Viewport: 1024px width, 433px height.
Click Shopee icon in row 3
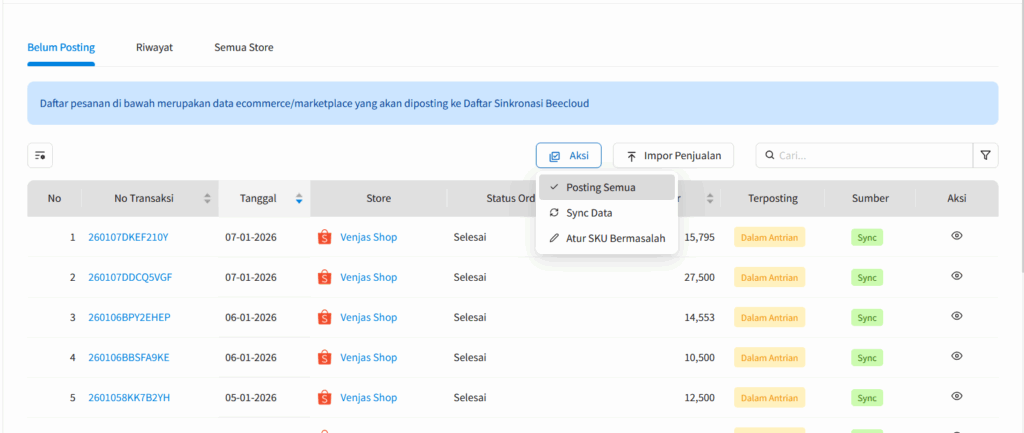coord(325,317)
